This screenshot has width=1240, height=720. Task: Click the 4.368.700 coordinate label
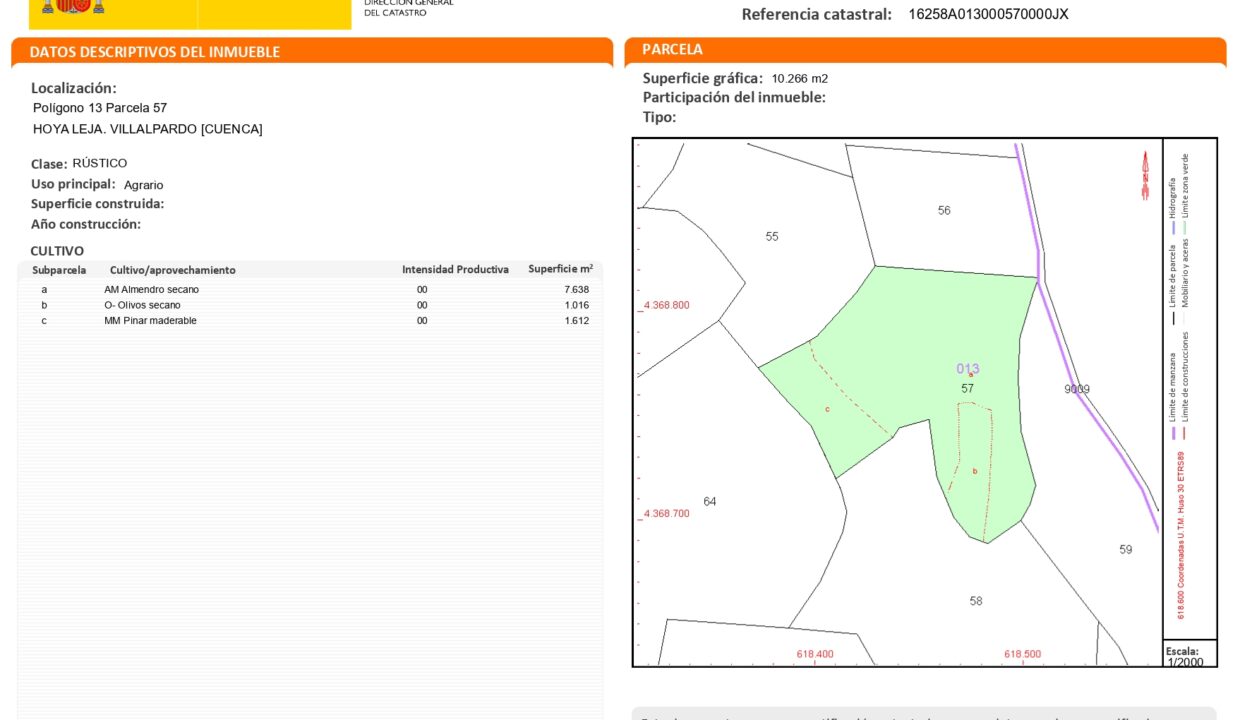667,513
